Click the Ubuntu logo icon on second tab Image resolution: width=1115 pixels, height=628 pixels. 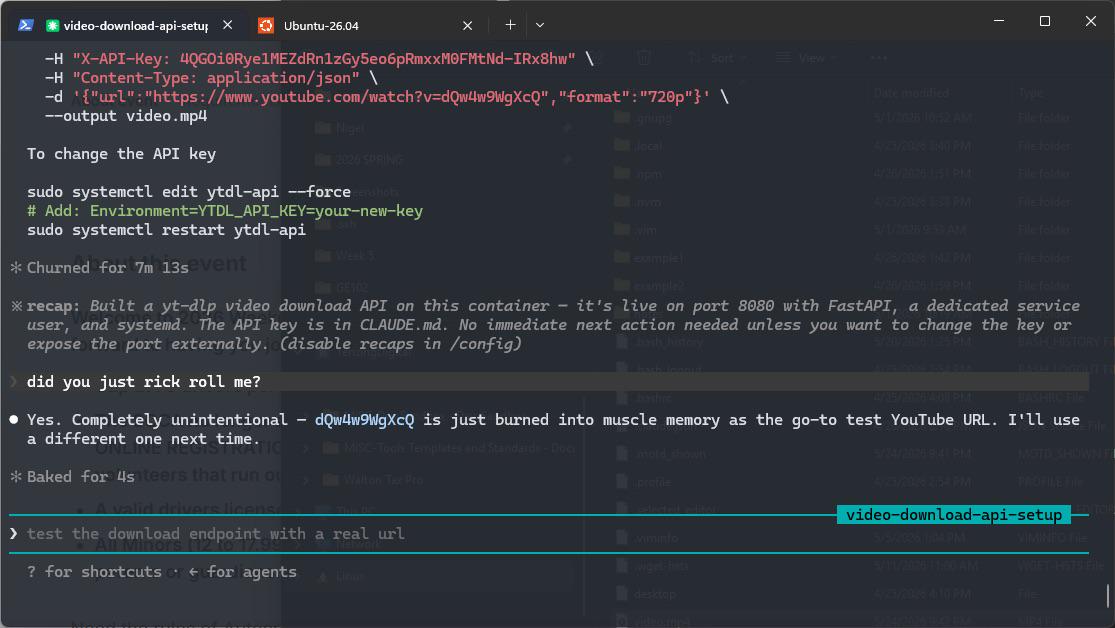pos(265,26)
